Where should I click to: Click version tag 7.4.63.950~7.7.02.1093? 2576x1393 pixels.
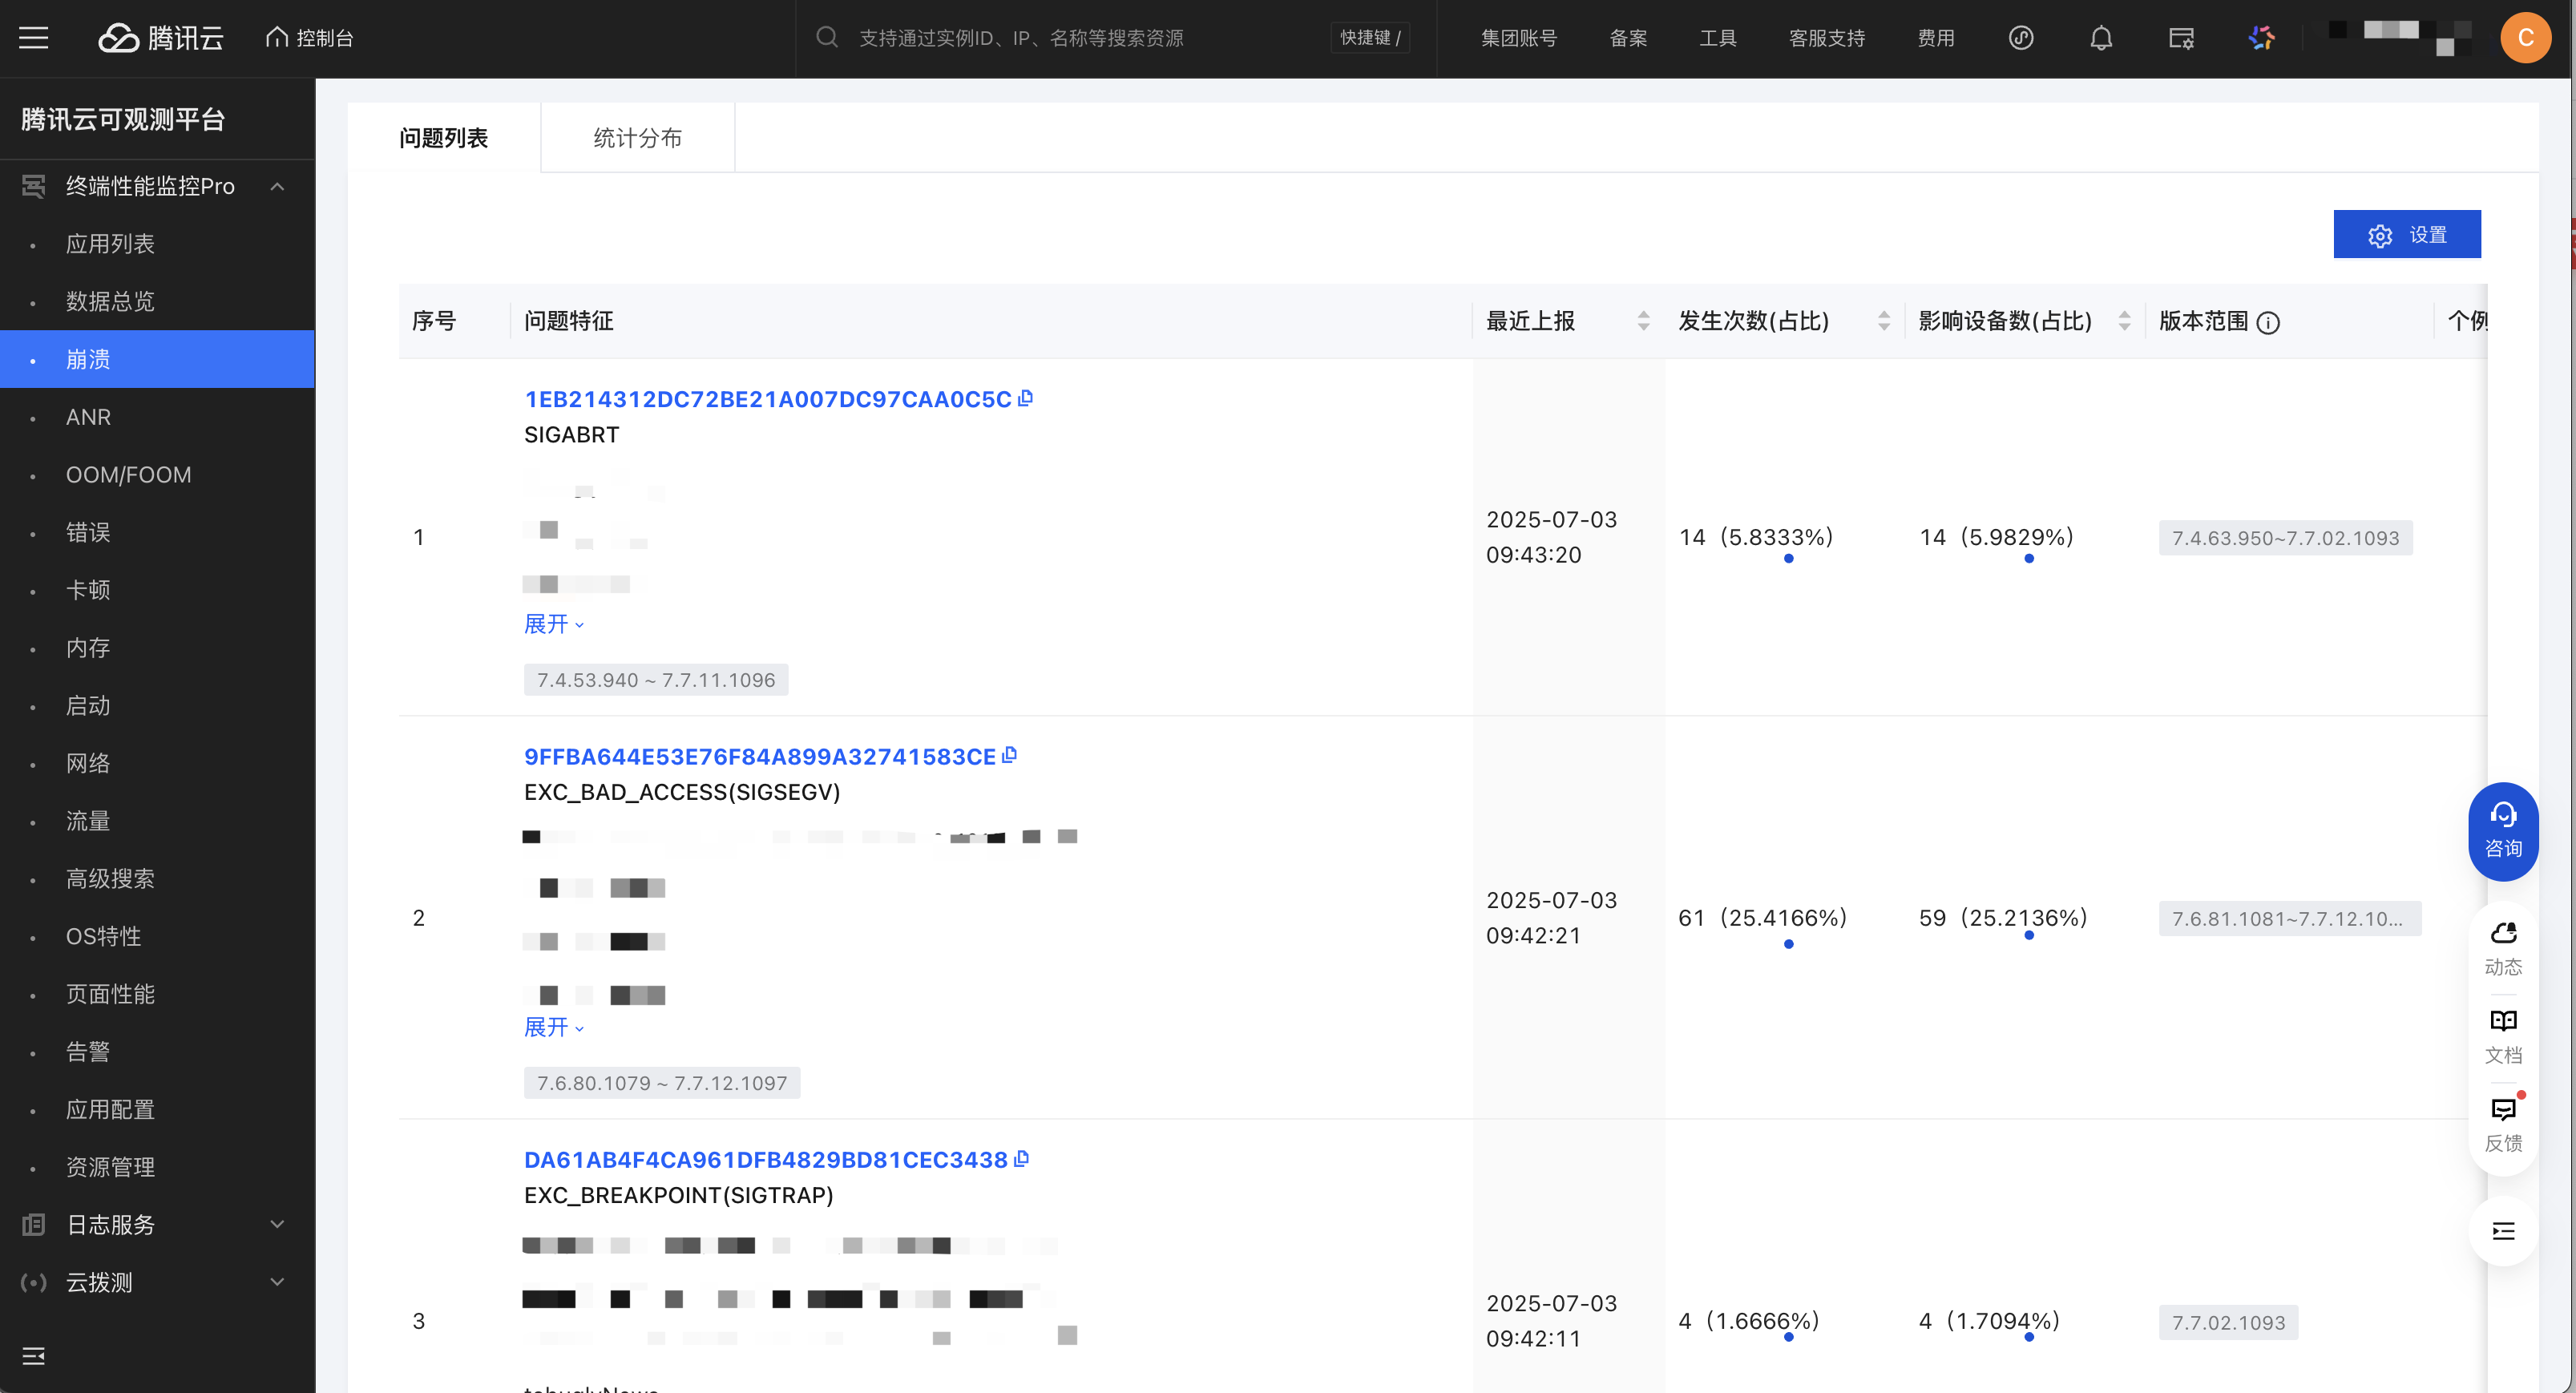tap(2285, 538)
